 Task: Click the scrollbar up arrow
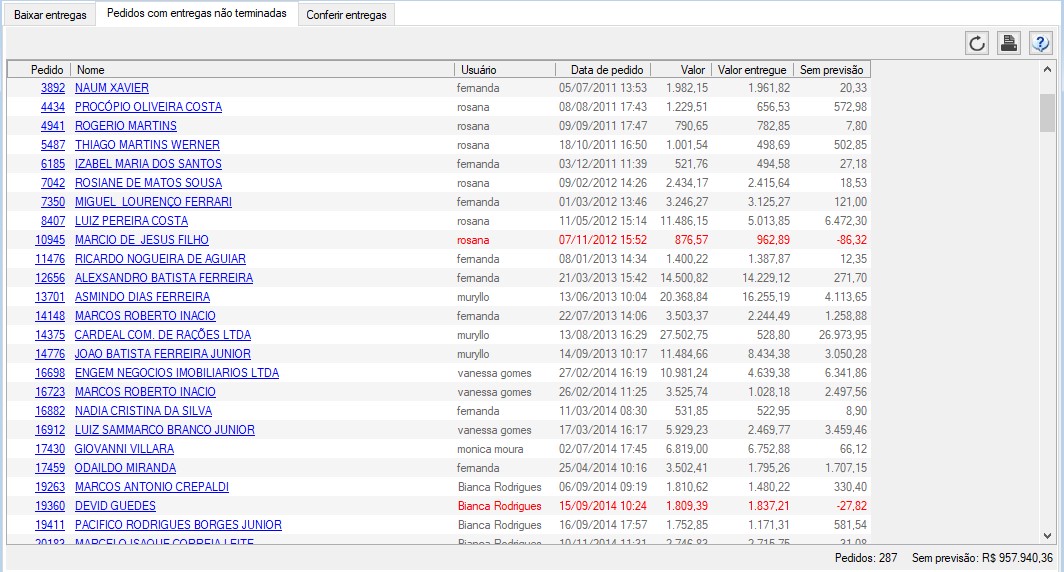point(1047,70)
